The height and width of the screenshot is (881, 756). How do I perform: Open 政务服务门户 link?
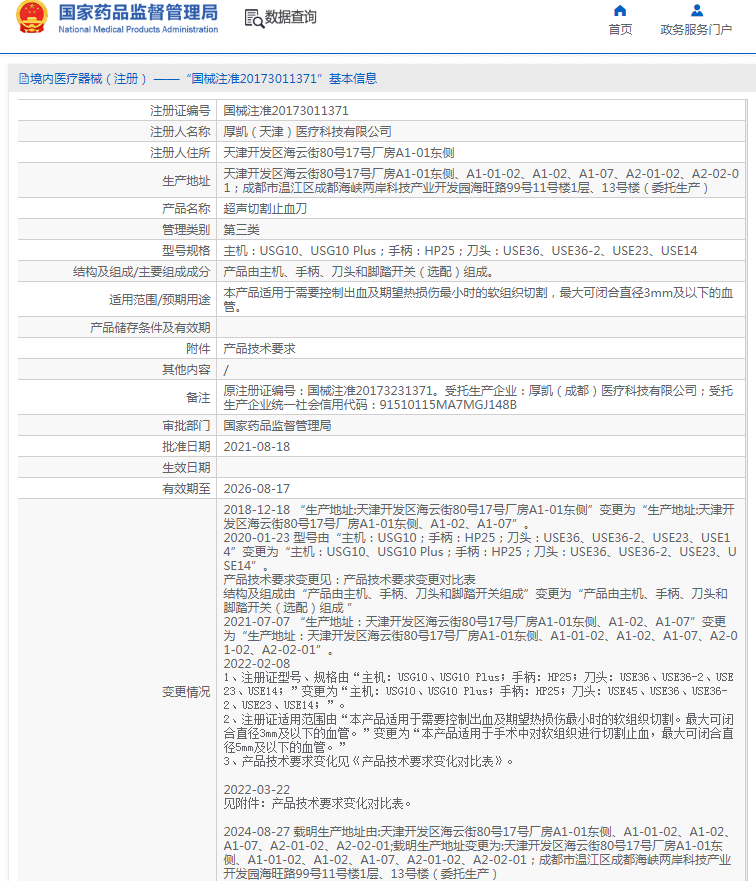[x=696, y=30]
